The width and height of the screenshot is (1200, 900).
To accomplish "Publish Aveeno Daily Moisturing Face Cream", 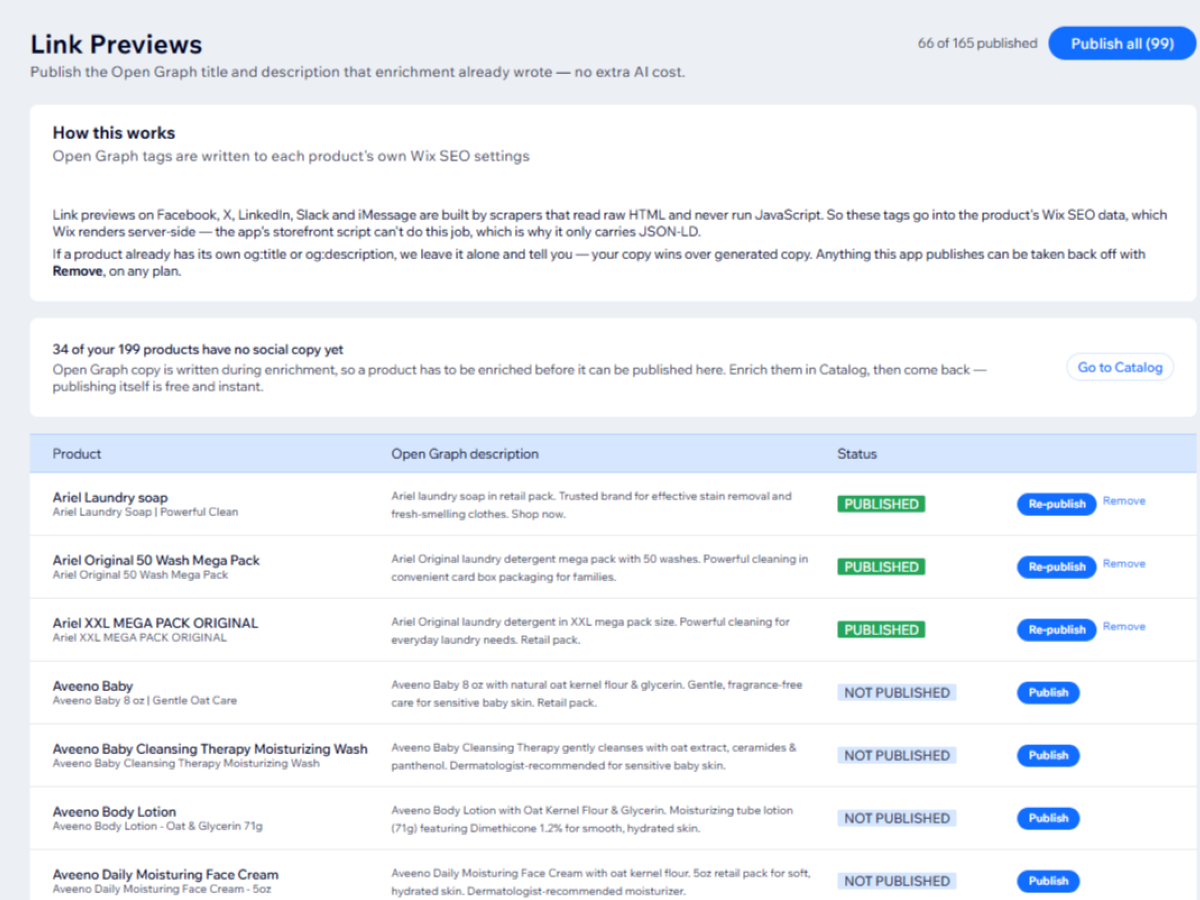I will [x=1048, y=881].
